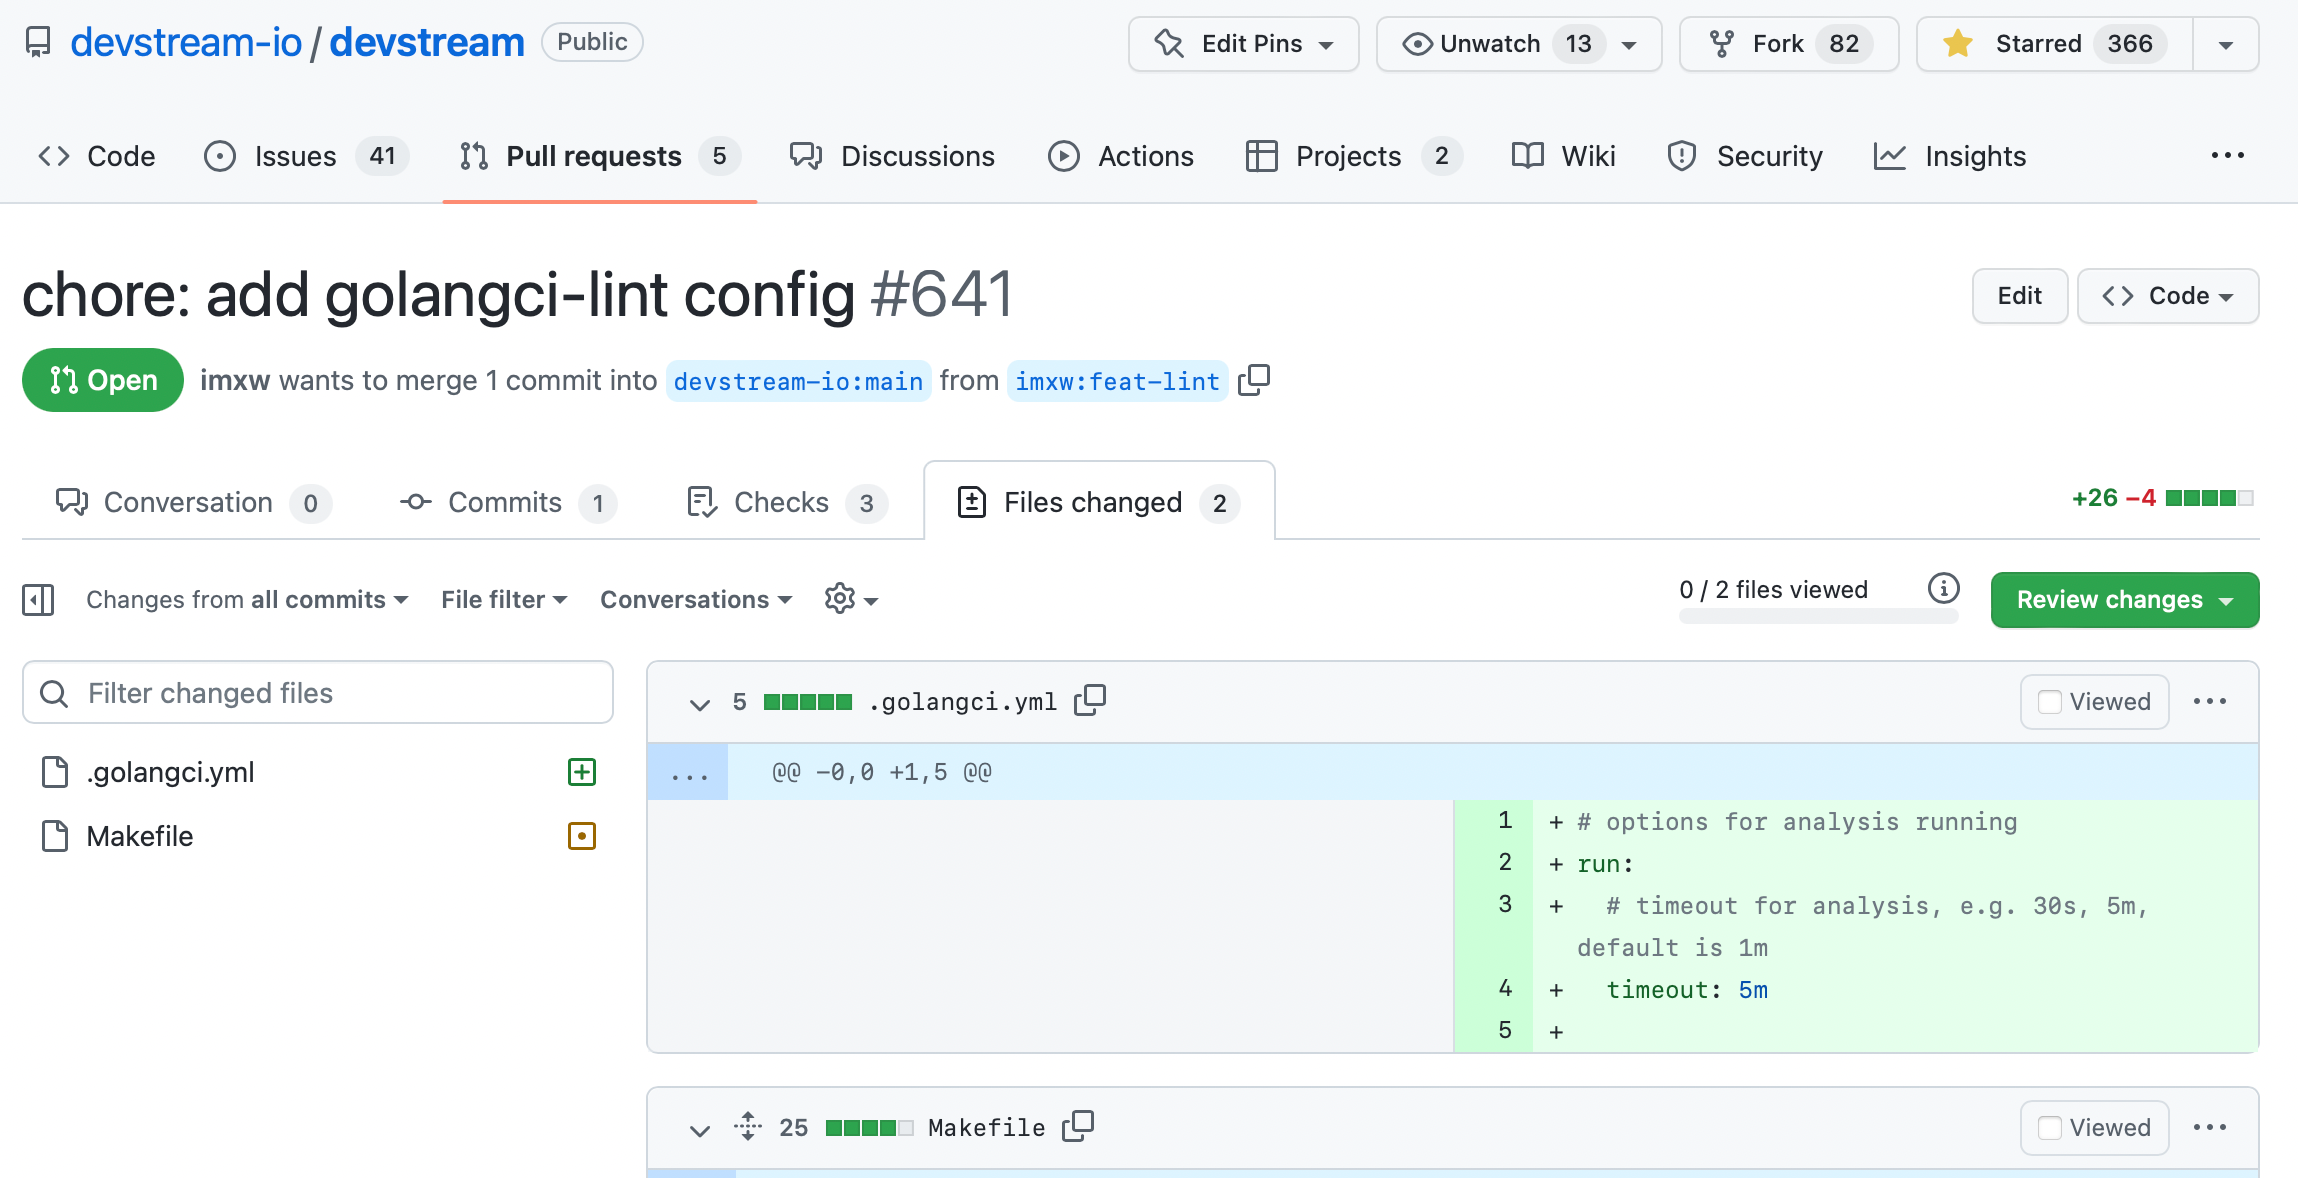
Task: Click the Filter changed files search field
Action: (317, 692)
